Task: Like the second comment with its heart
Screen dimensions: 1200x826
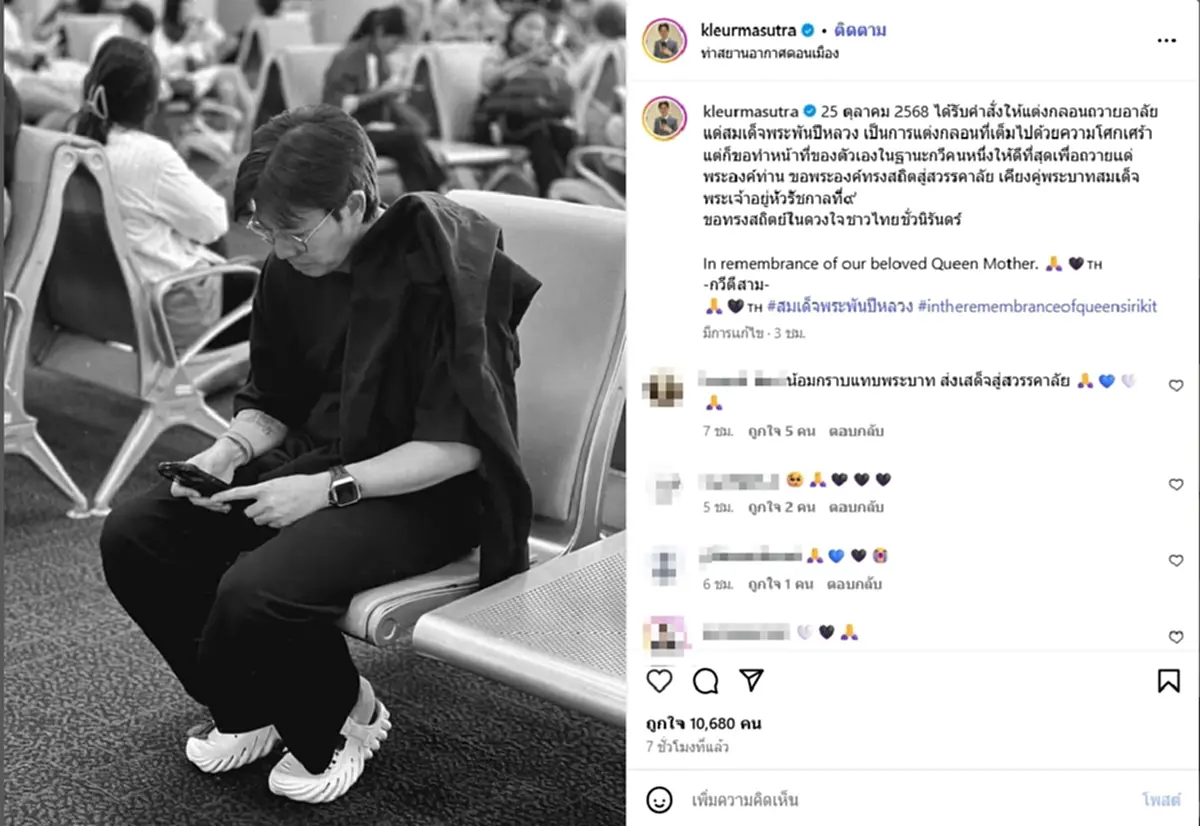Action: tap(1176, 484)
